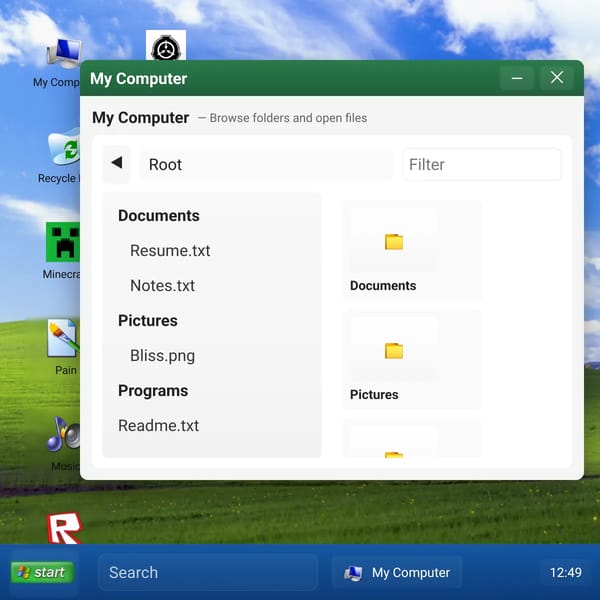Click the Root path bar
The width and height of the screenshot is (600, 600).
[x=266, y=165]
